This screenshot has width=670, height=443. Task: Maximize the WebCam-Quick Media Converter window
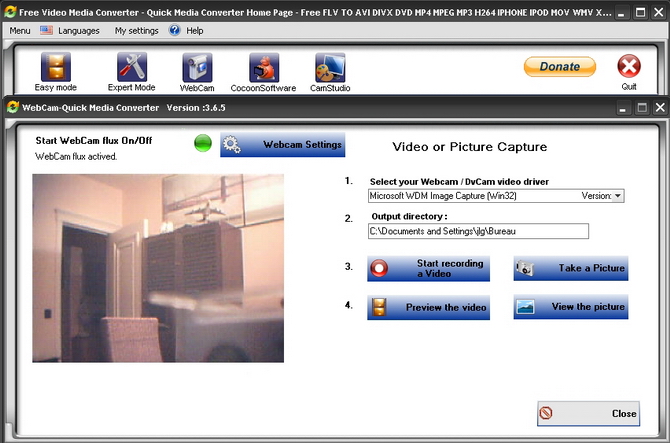(642, 108)
